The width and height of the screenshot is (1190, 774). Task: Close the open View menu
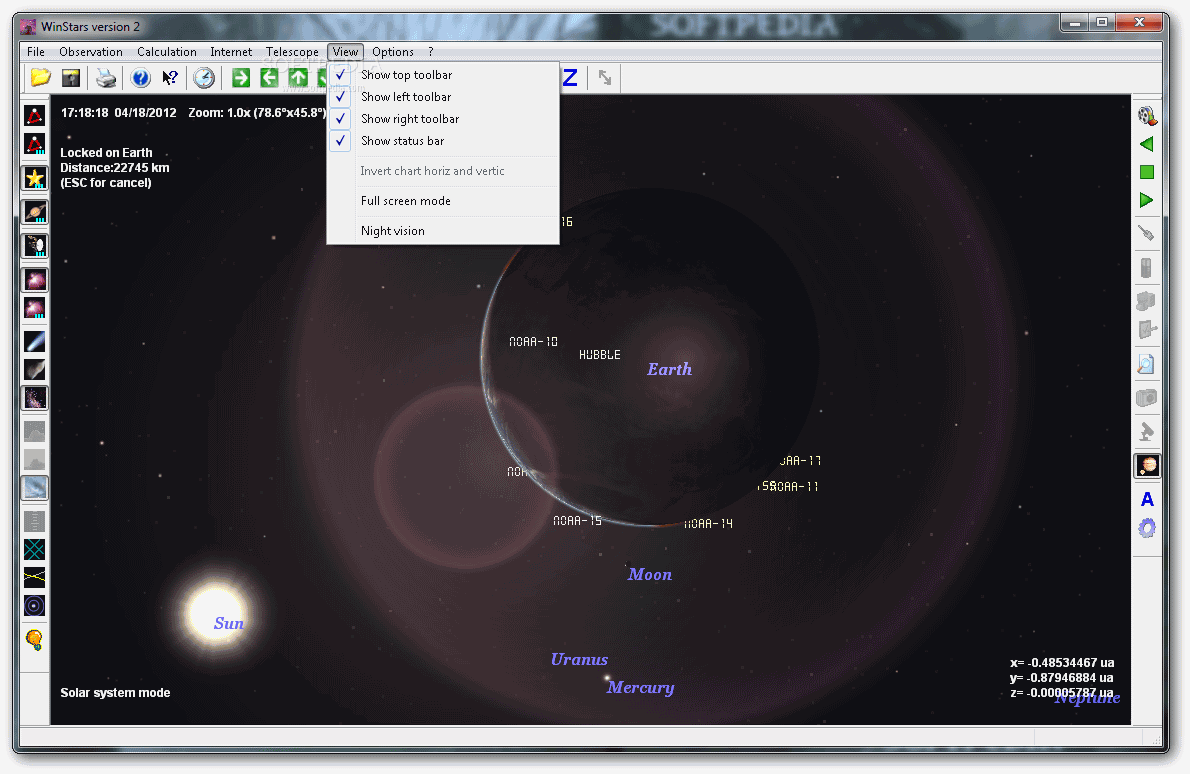click(x=345, y=52)
